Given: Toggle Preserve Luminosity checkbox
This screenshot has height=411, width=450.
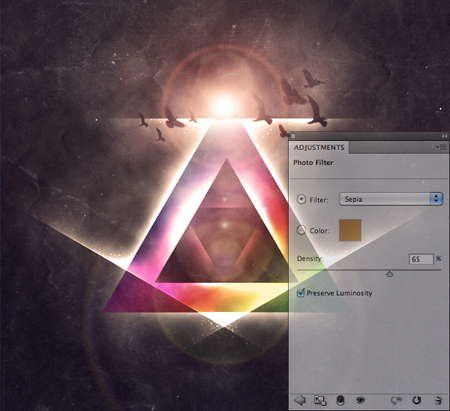Looking at the screenshot, I should [301, 293].
